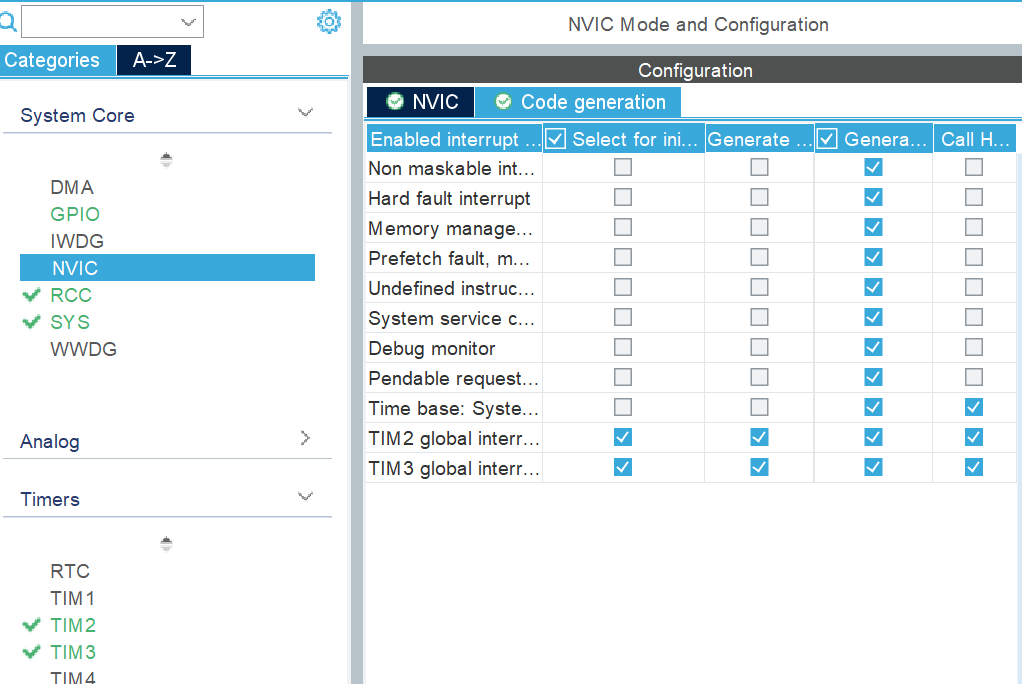Select the Hard fault interrupt row name
Image resolution: width=1022 pixels, height=684 pixels.
click(449, 199)
